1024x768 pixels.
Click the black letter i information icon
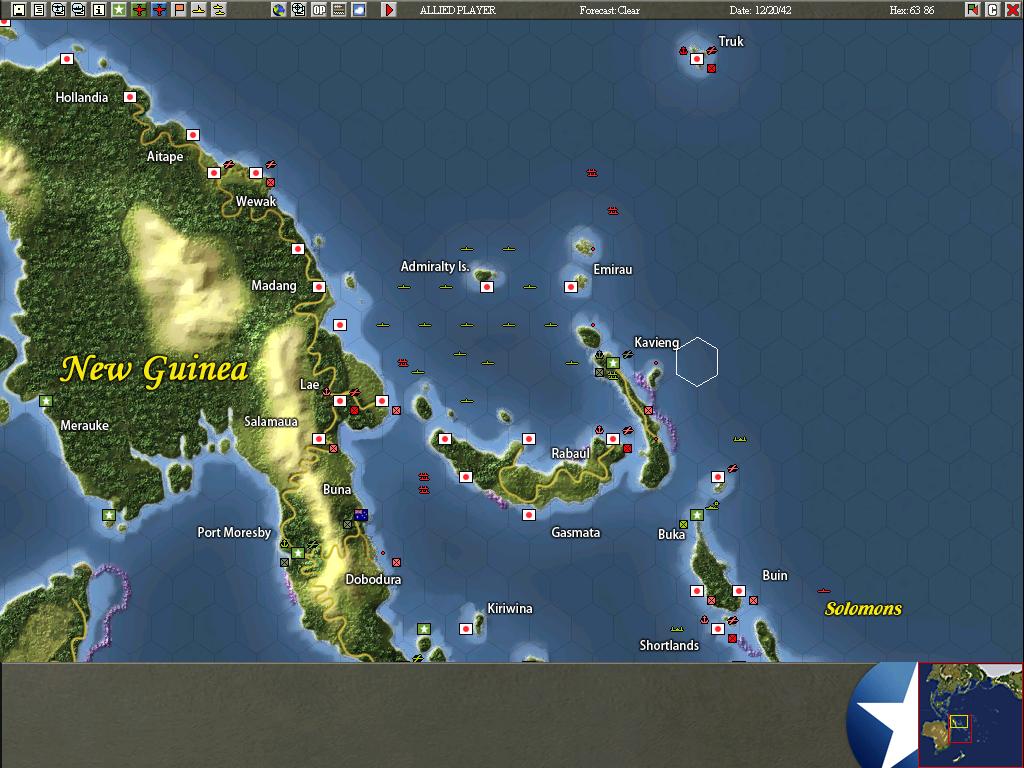99,10
